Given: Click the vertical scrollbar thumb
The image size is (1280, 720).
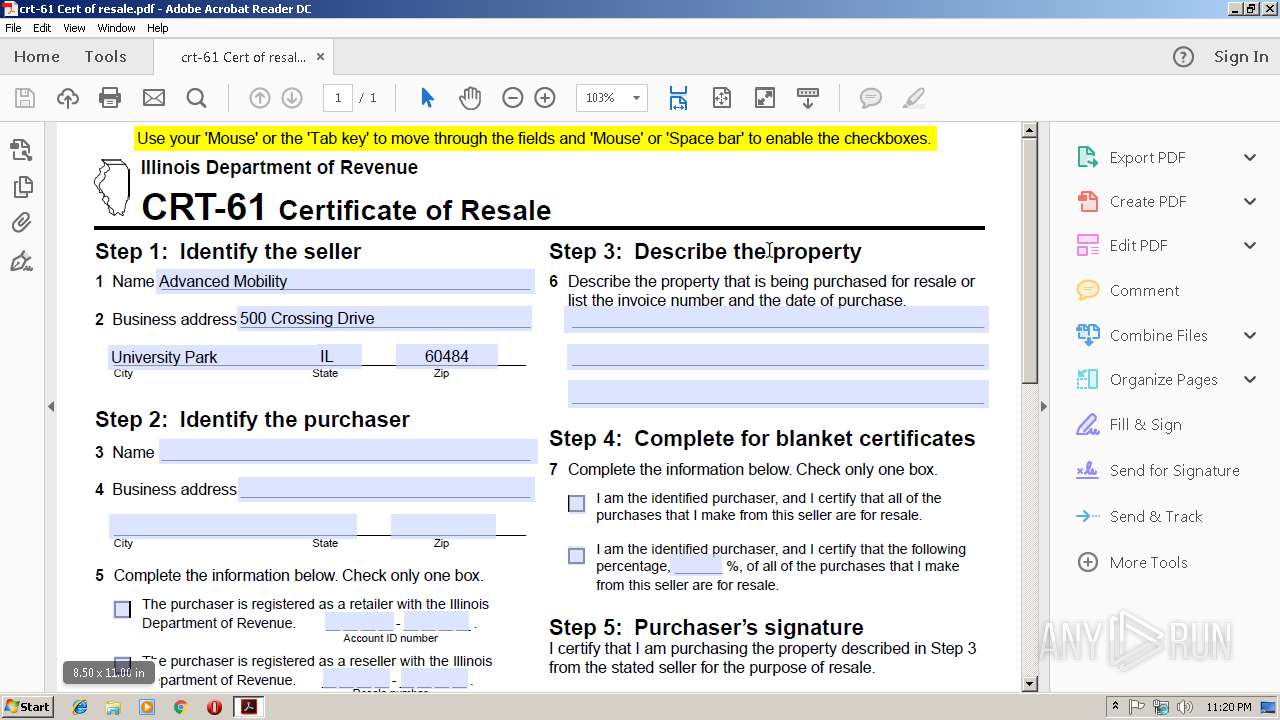Looking at the screenshot, I should pos(1029,260).
